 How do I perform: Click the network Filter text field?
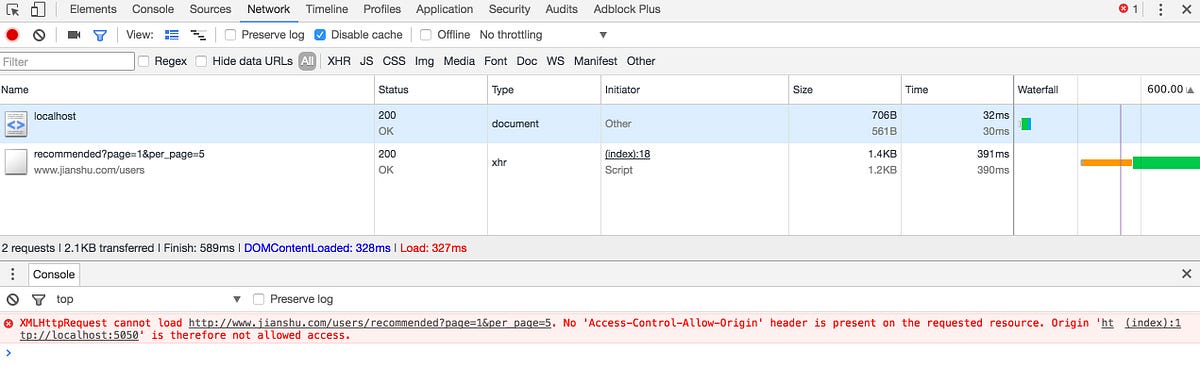pos(67,61)
